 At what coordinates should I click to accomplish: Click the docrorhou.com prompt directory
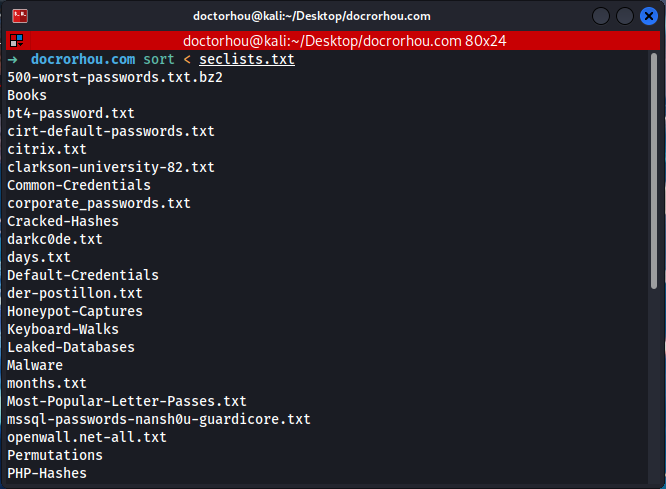point(83,59)
